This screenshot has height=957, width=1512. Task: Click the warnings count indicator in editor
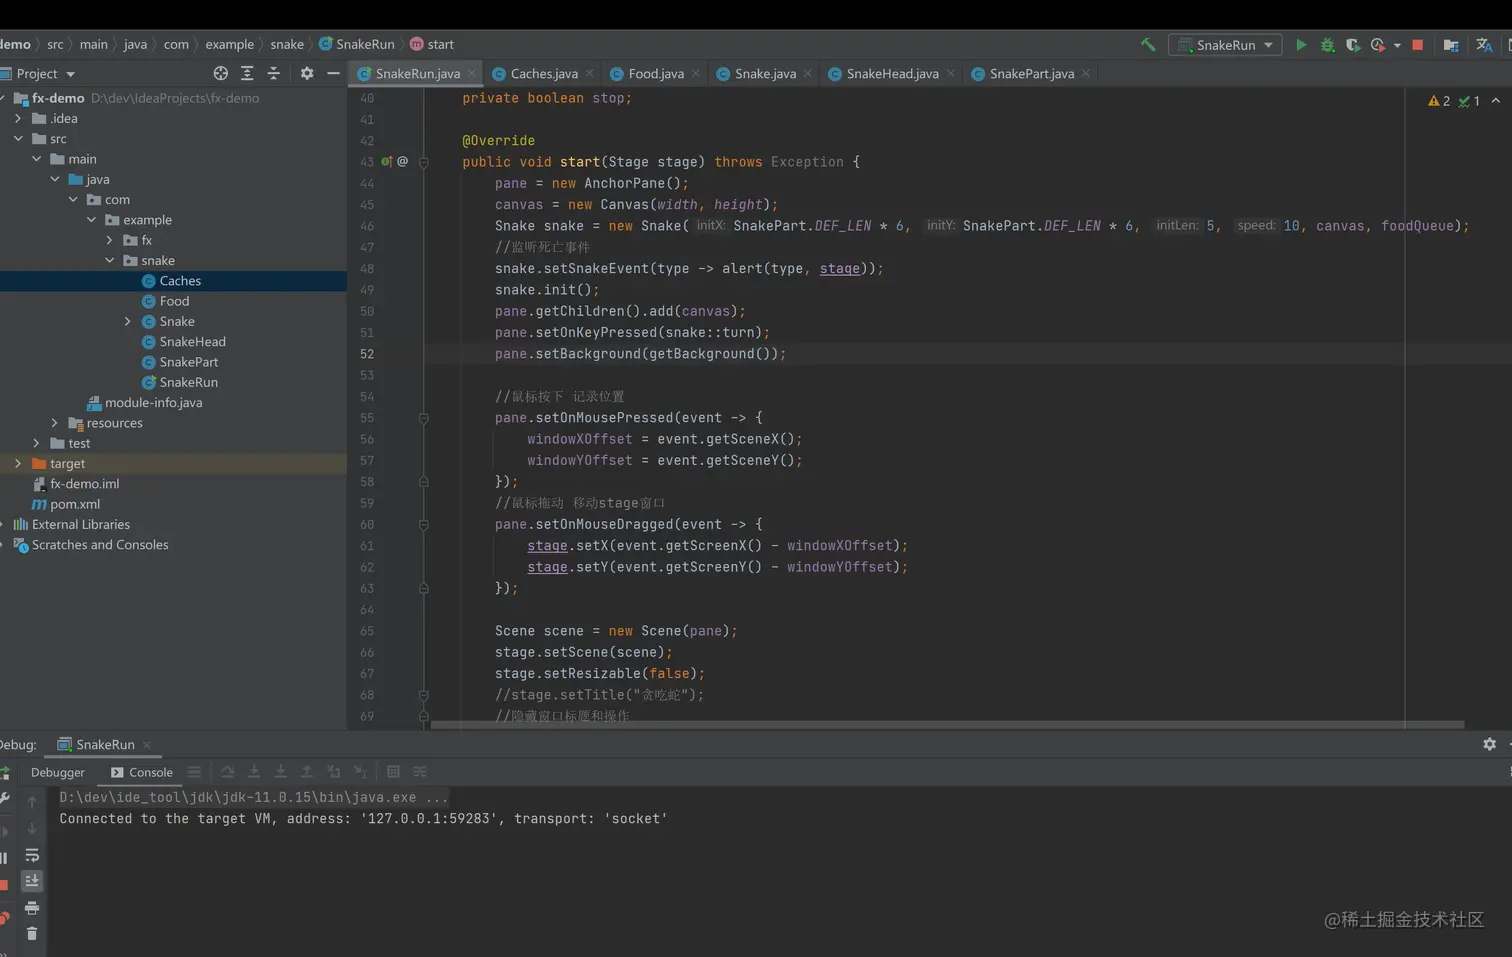pyautogui.click(x=1439, y=101)
